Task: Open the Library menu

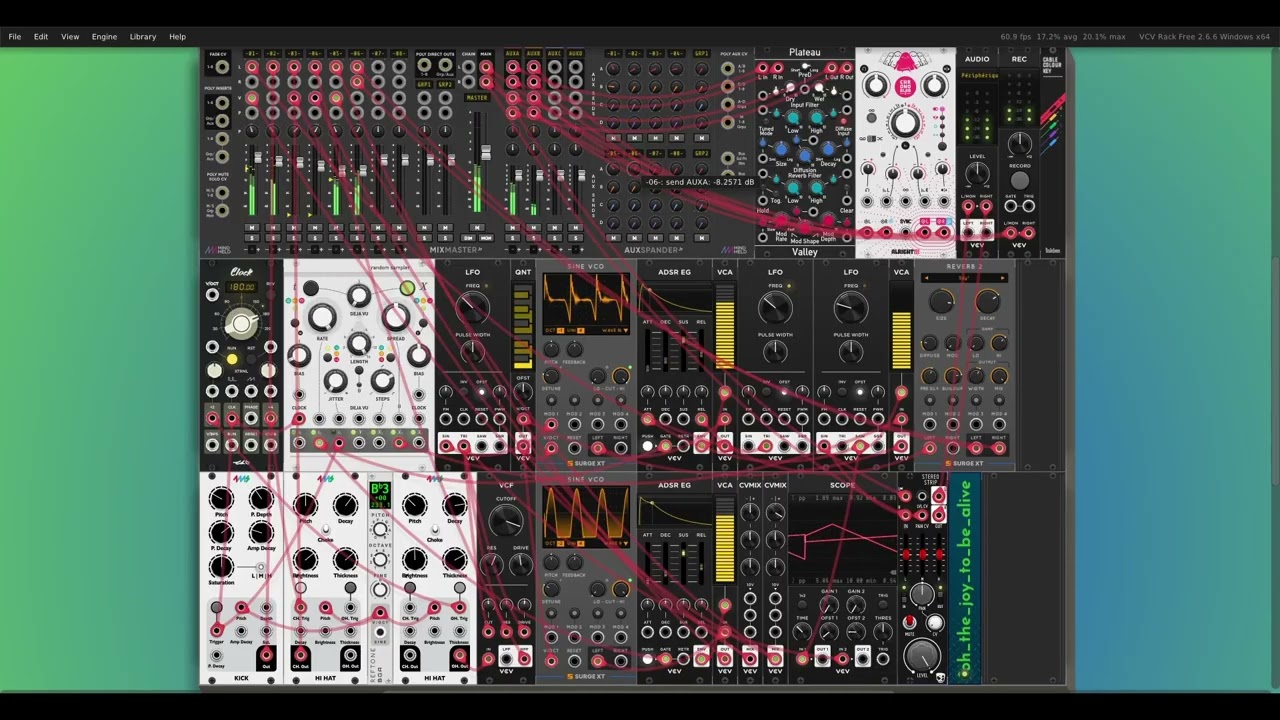Action: (x=143, y=37)
